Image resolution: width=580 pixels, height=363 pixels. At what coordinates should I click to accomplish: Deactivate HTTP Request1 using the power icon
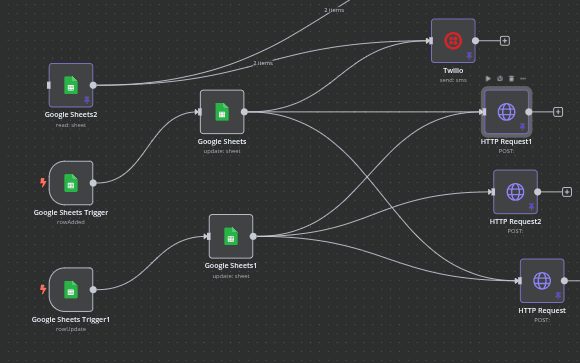click(x=500, y=78)
